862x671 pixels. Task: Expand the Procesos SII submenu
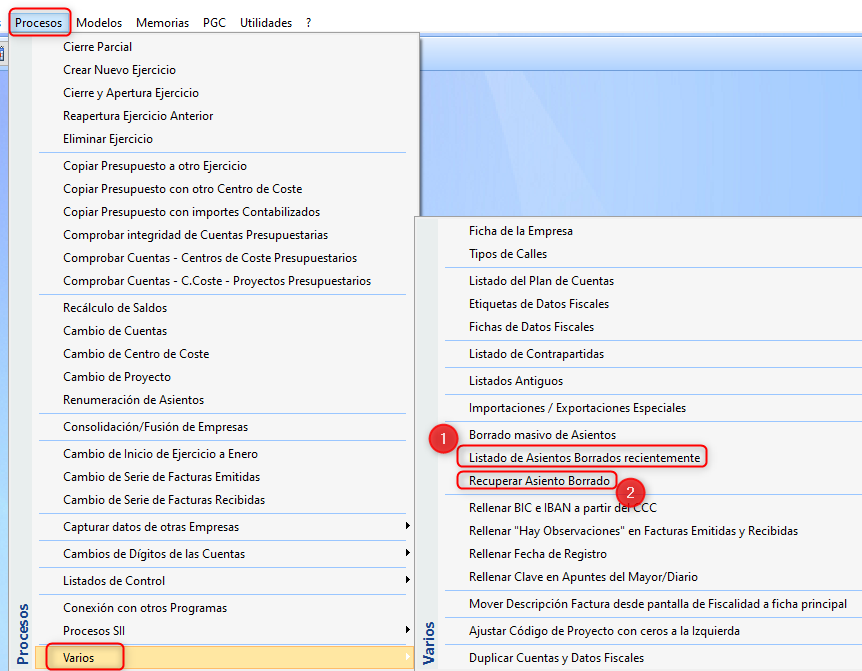[x=94, y=631]
